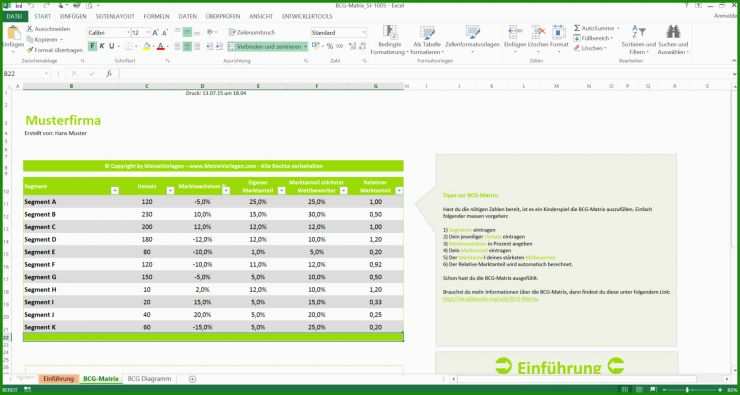Open filter dropdown of Marktwachstum column
The width and height of the screenshot is (740, 395).
point(226,190)
